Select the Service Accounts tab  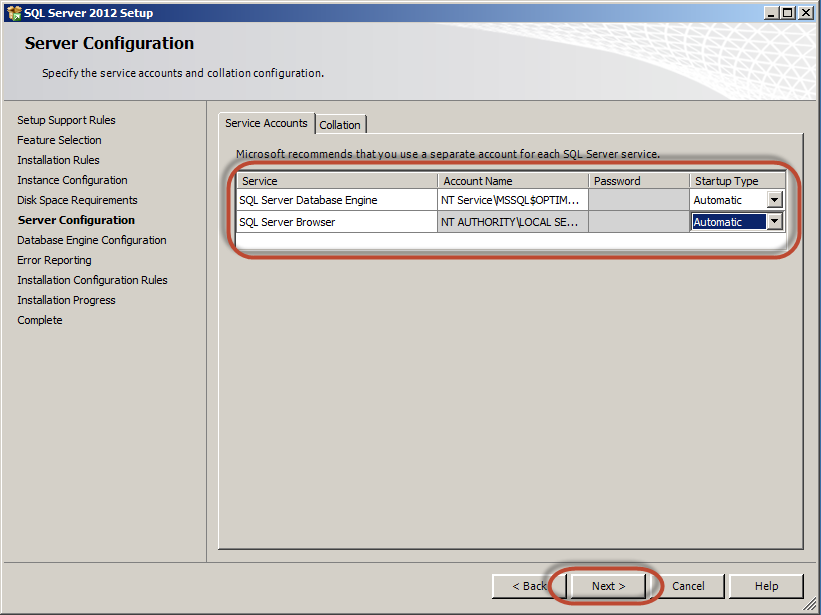pyautogui.click(x=266, y=123)
